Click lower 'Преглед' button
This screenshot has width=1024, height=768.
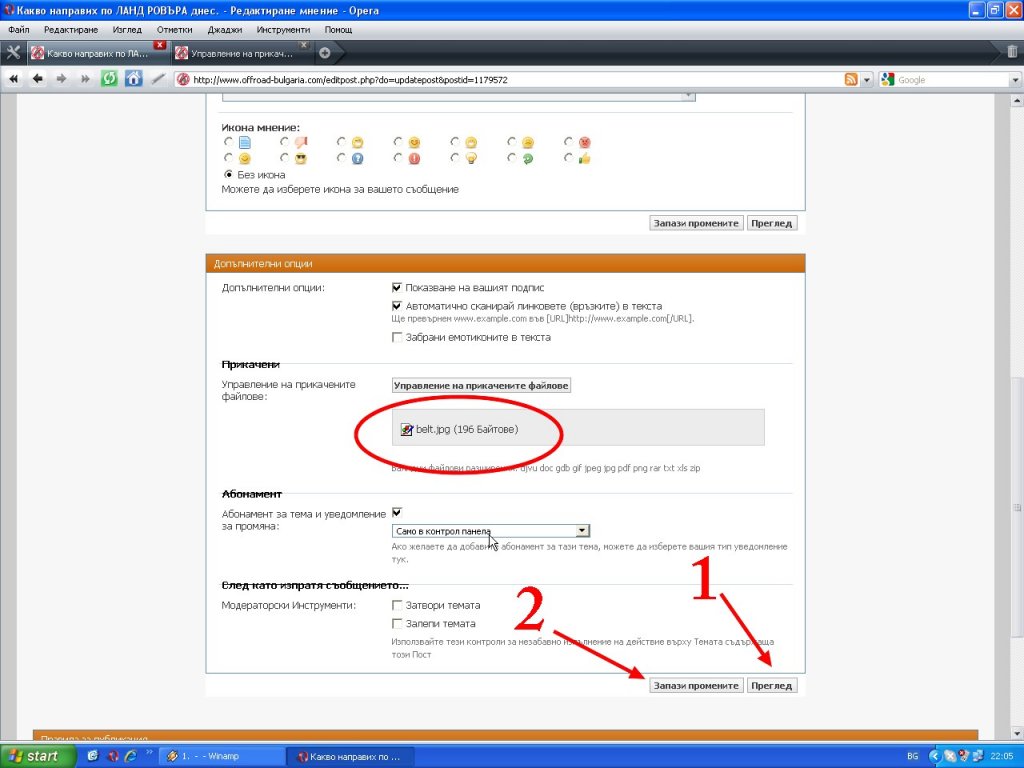(771, 686)
